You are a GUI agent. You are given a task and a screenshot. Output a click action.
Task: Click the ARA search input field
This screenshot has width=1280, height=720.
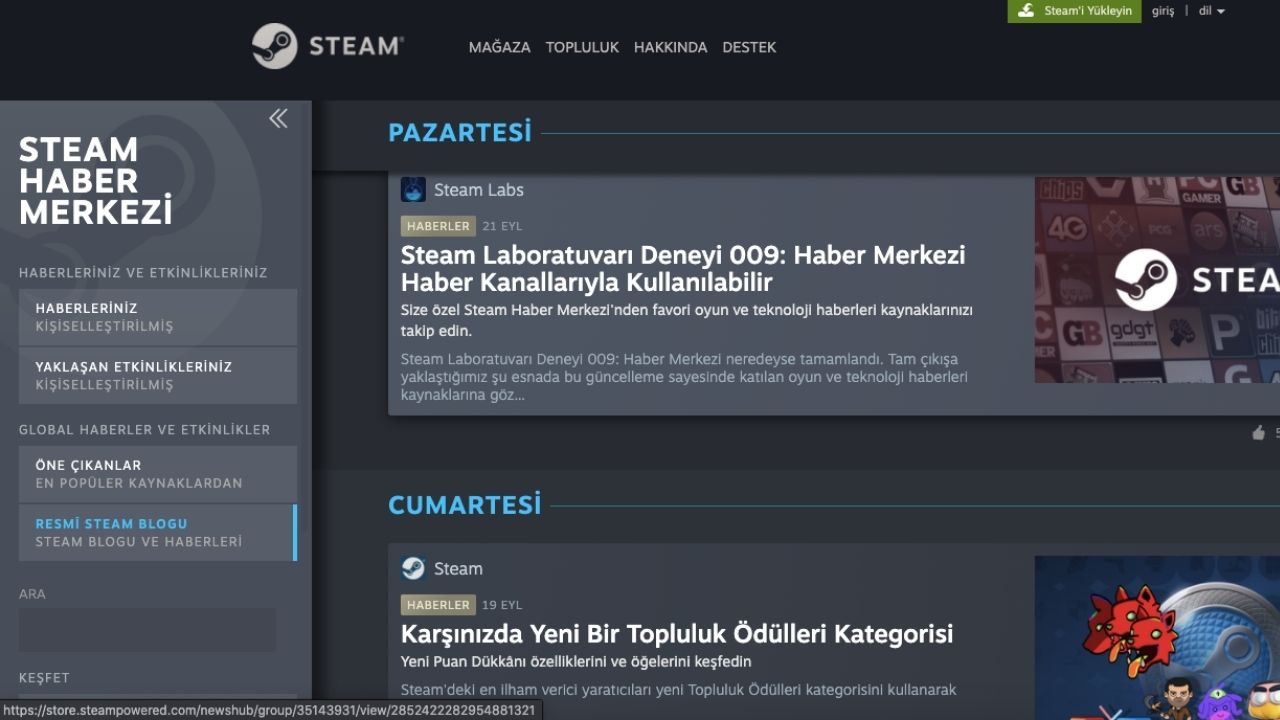(x=147, y=630)
